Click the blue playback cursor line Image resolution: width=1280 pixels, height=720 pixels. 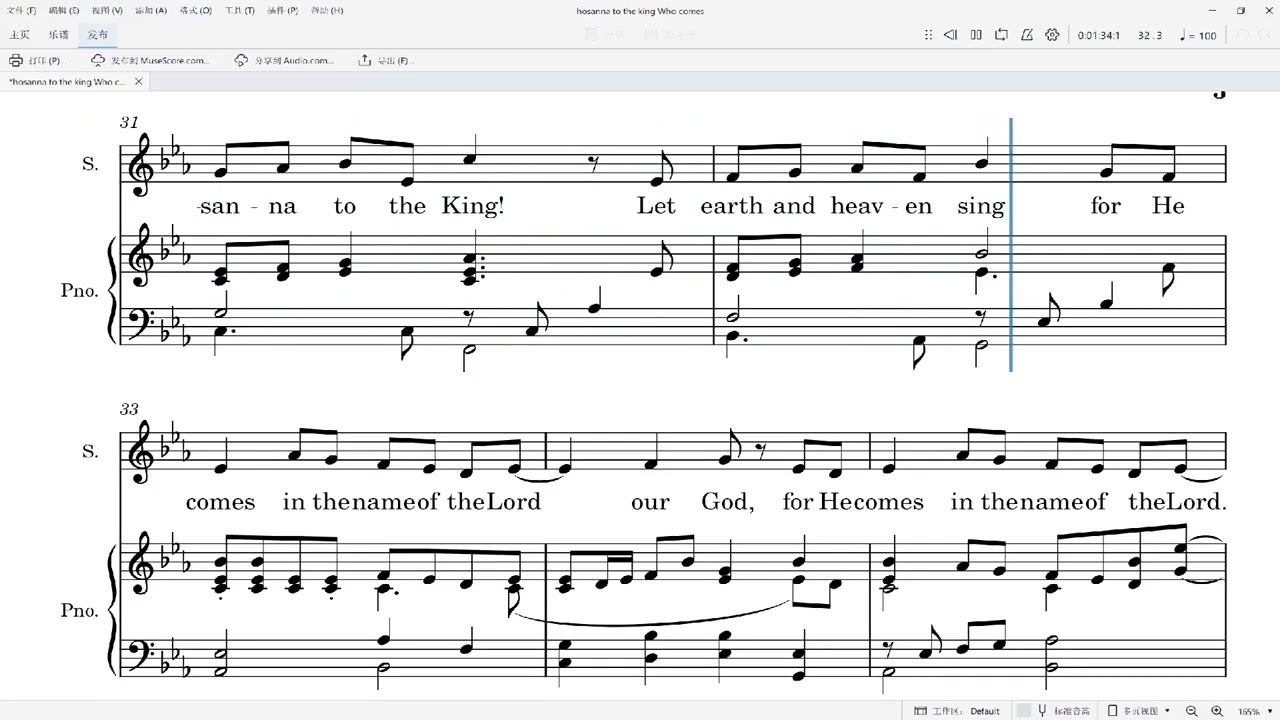click(1011, 245)
